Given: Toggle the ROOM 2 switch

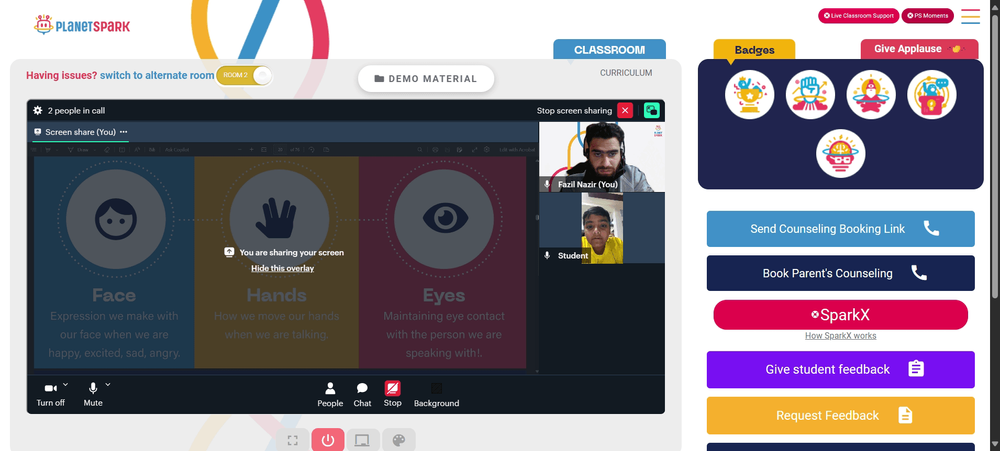Looking at the screenshot, I should (244, 75).
